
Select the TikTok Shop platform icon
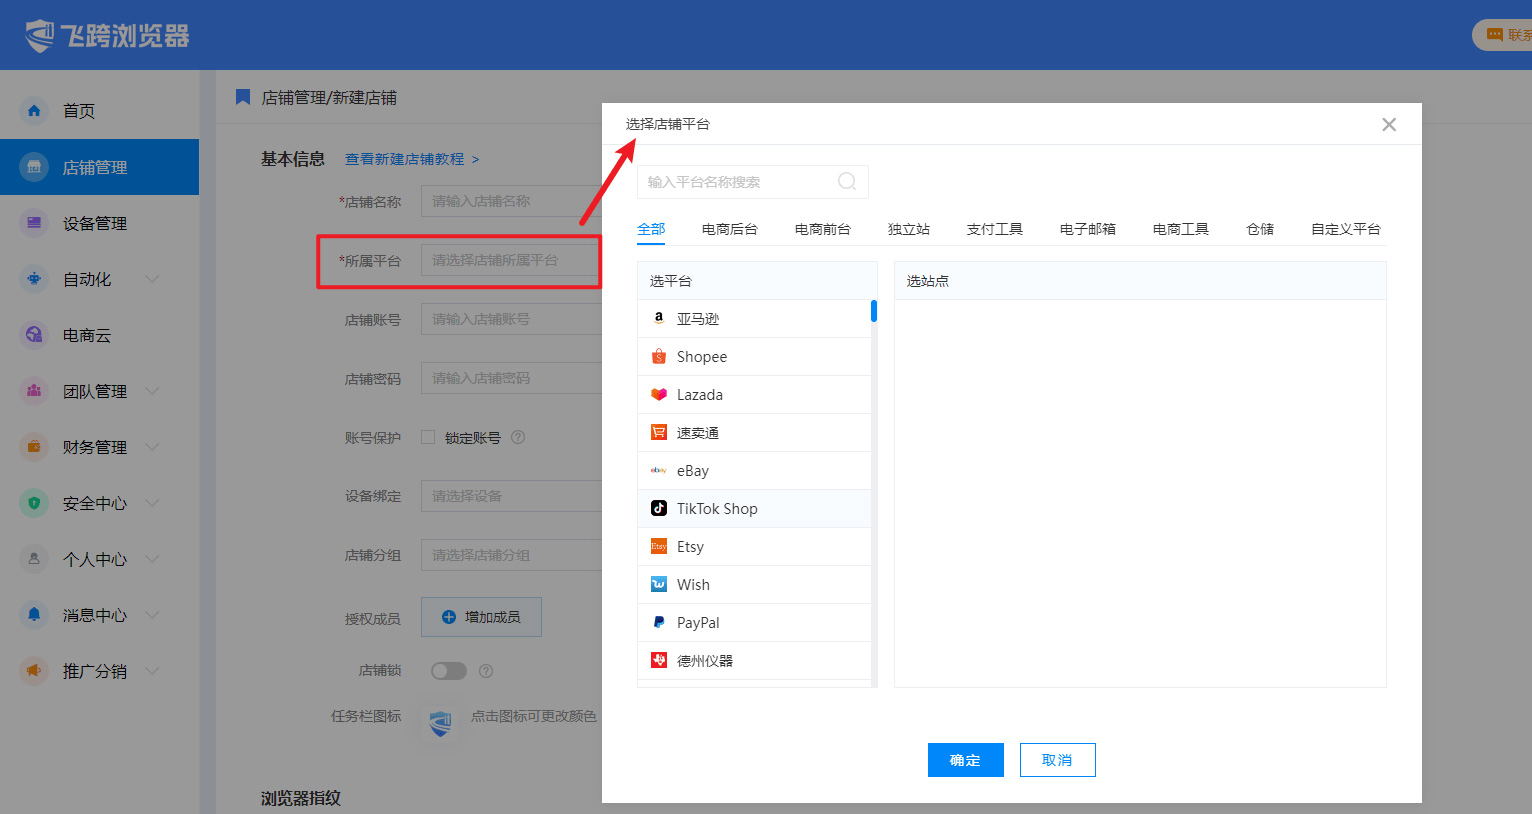(x=659, y=508)
